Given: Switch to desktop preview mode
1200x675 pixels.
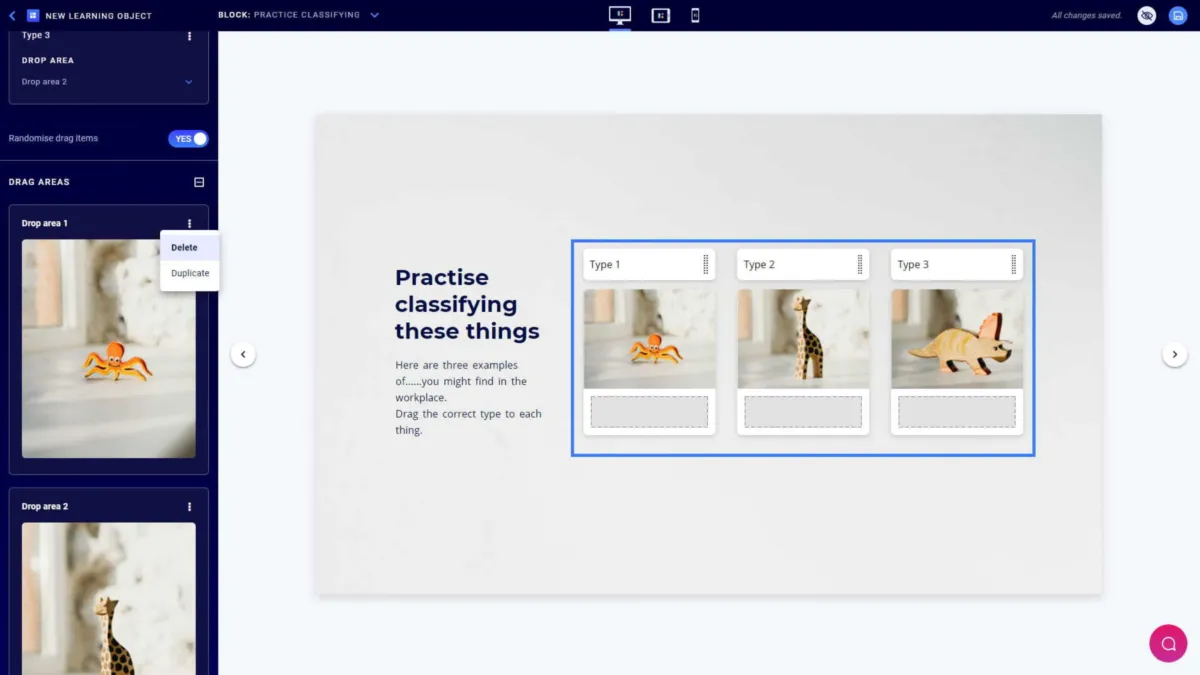Looking at the screenshot, I should click(x=620, y=15).
